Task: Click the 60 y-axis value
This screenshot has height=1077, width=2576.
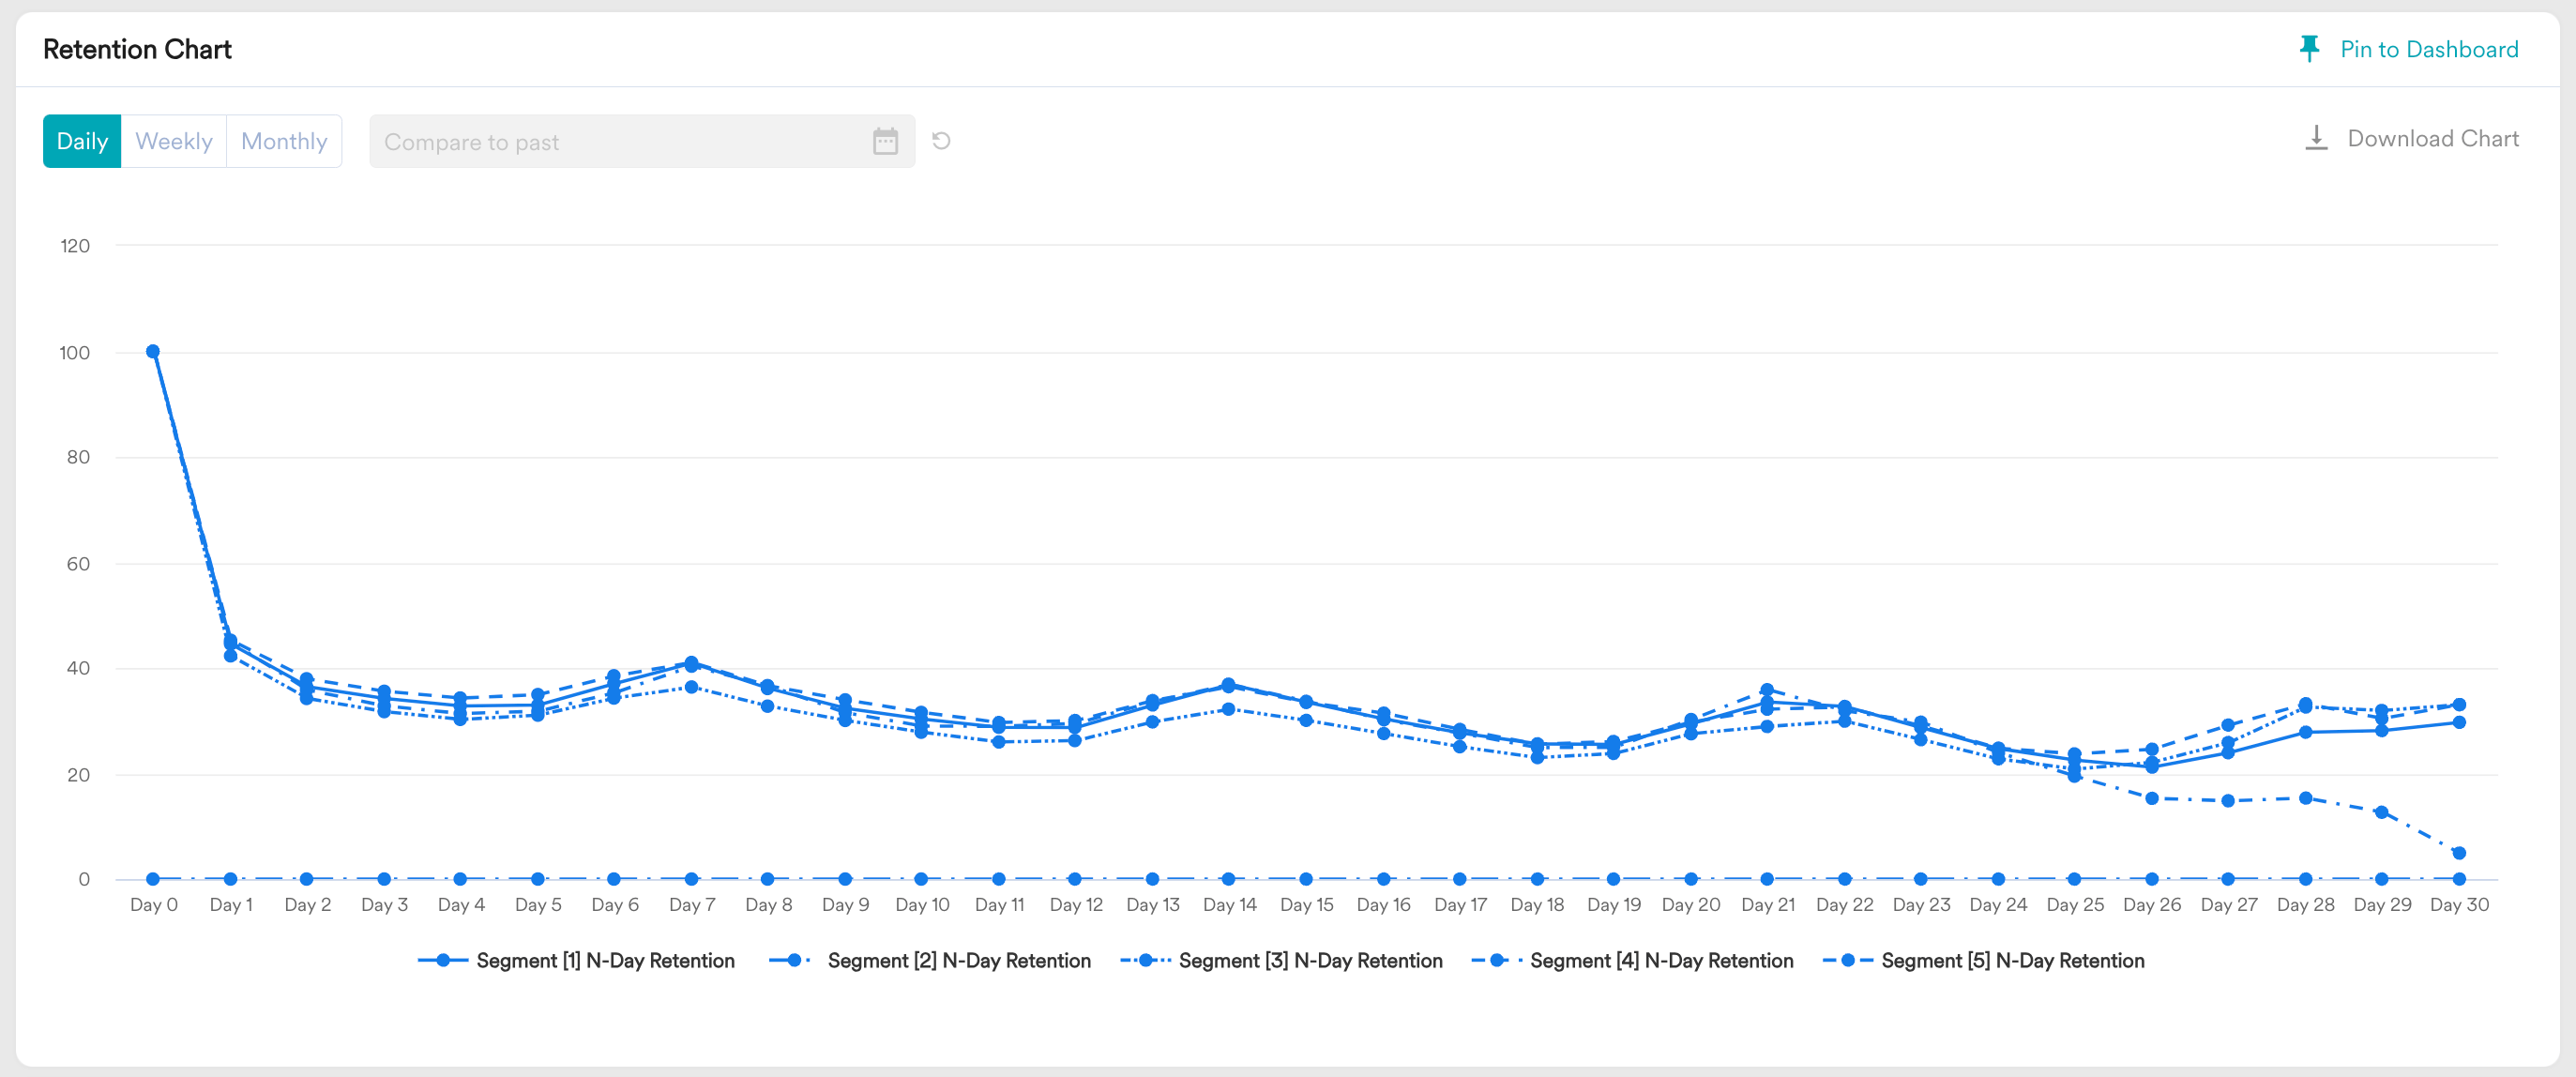Action: (78, 564)
